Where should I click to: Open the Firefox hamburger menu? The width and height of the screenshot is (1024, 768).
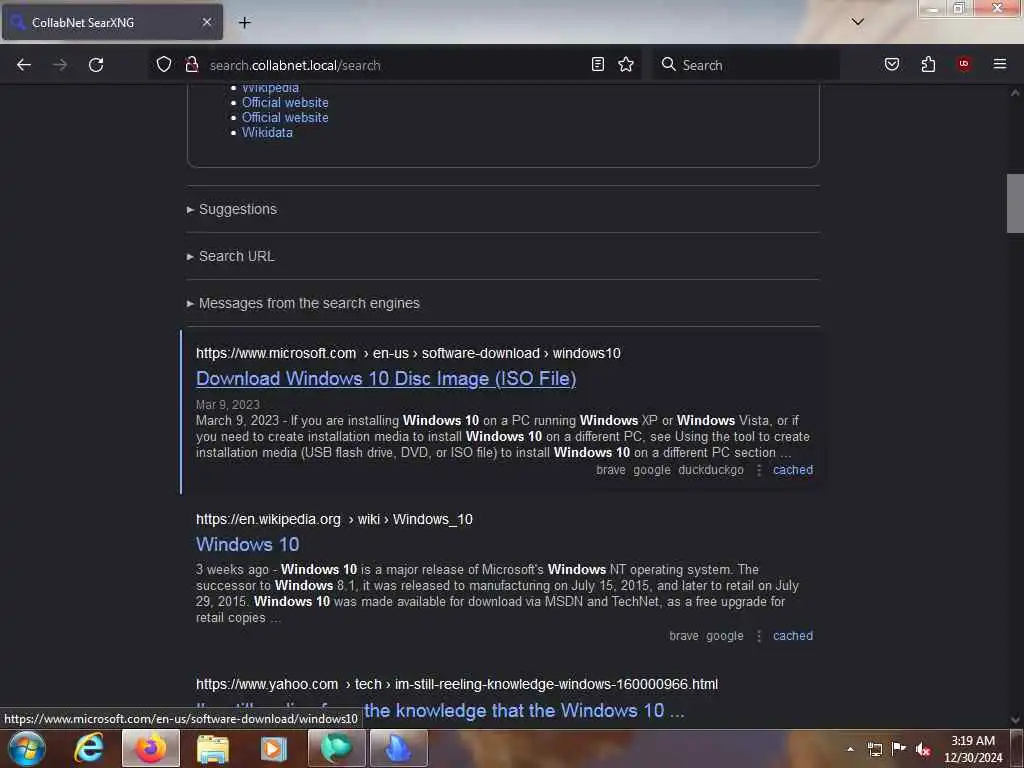[x=1000, y=64]
